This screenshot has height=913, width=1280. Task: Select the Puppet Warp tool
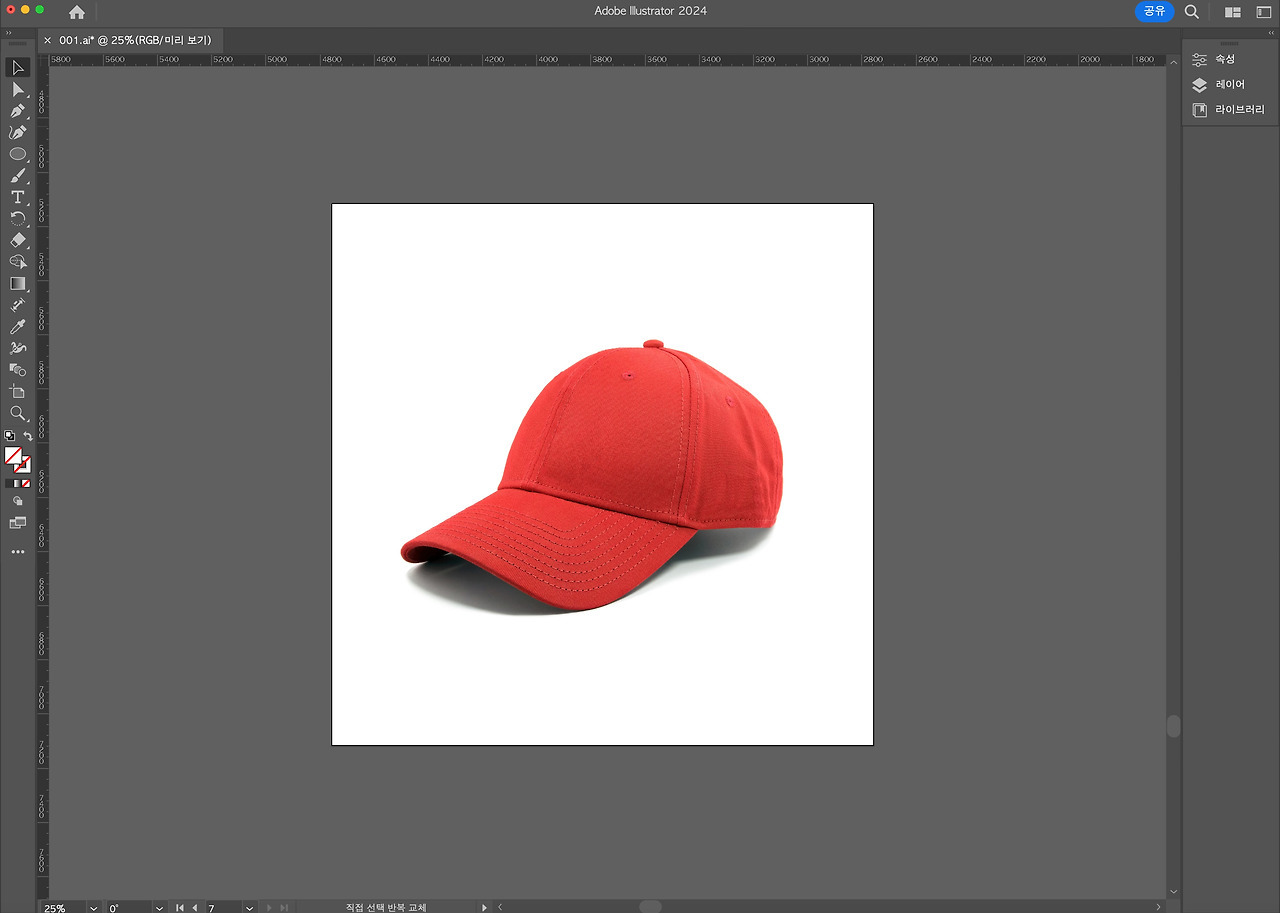(18, 348)
